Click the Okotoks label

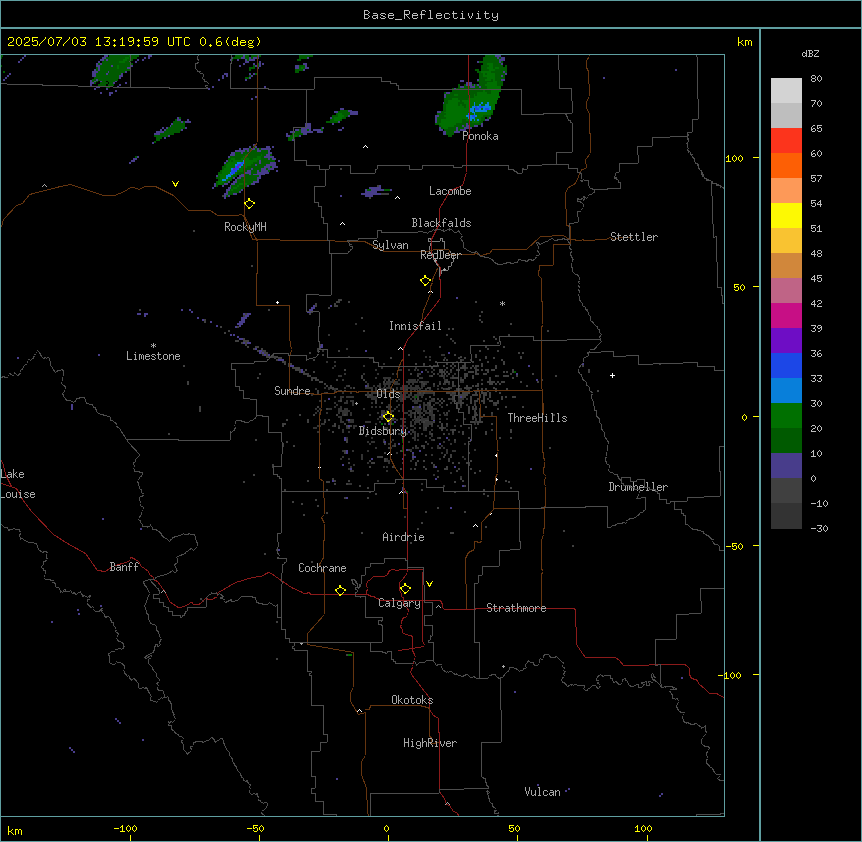[412, 700]
